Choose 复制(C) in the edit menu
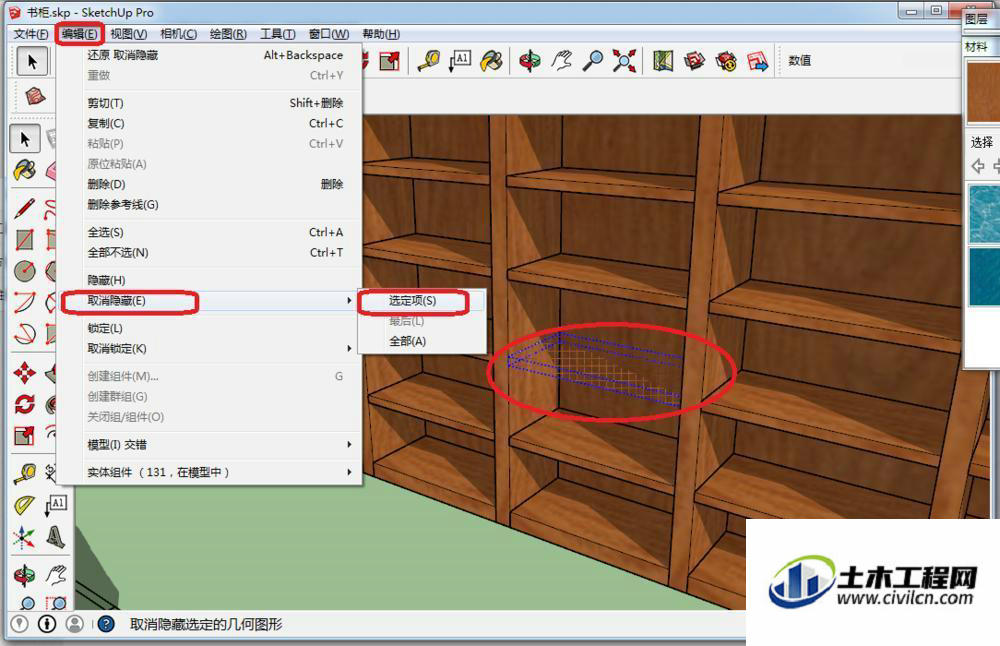1000x646 pixels. [x=209, y=123]
